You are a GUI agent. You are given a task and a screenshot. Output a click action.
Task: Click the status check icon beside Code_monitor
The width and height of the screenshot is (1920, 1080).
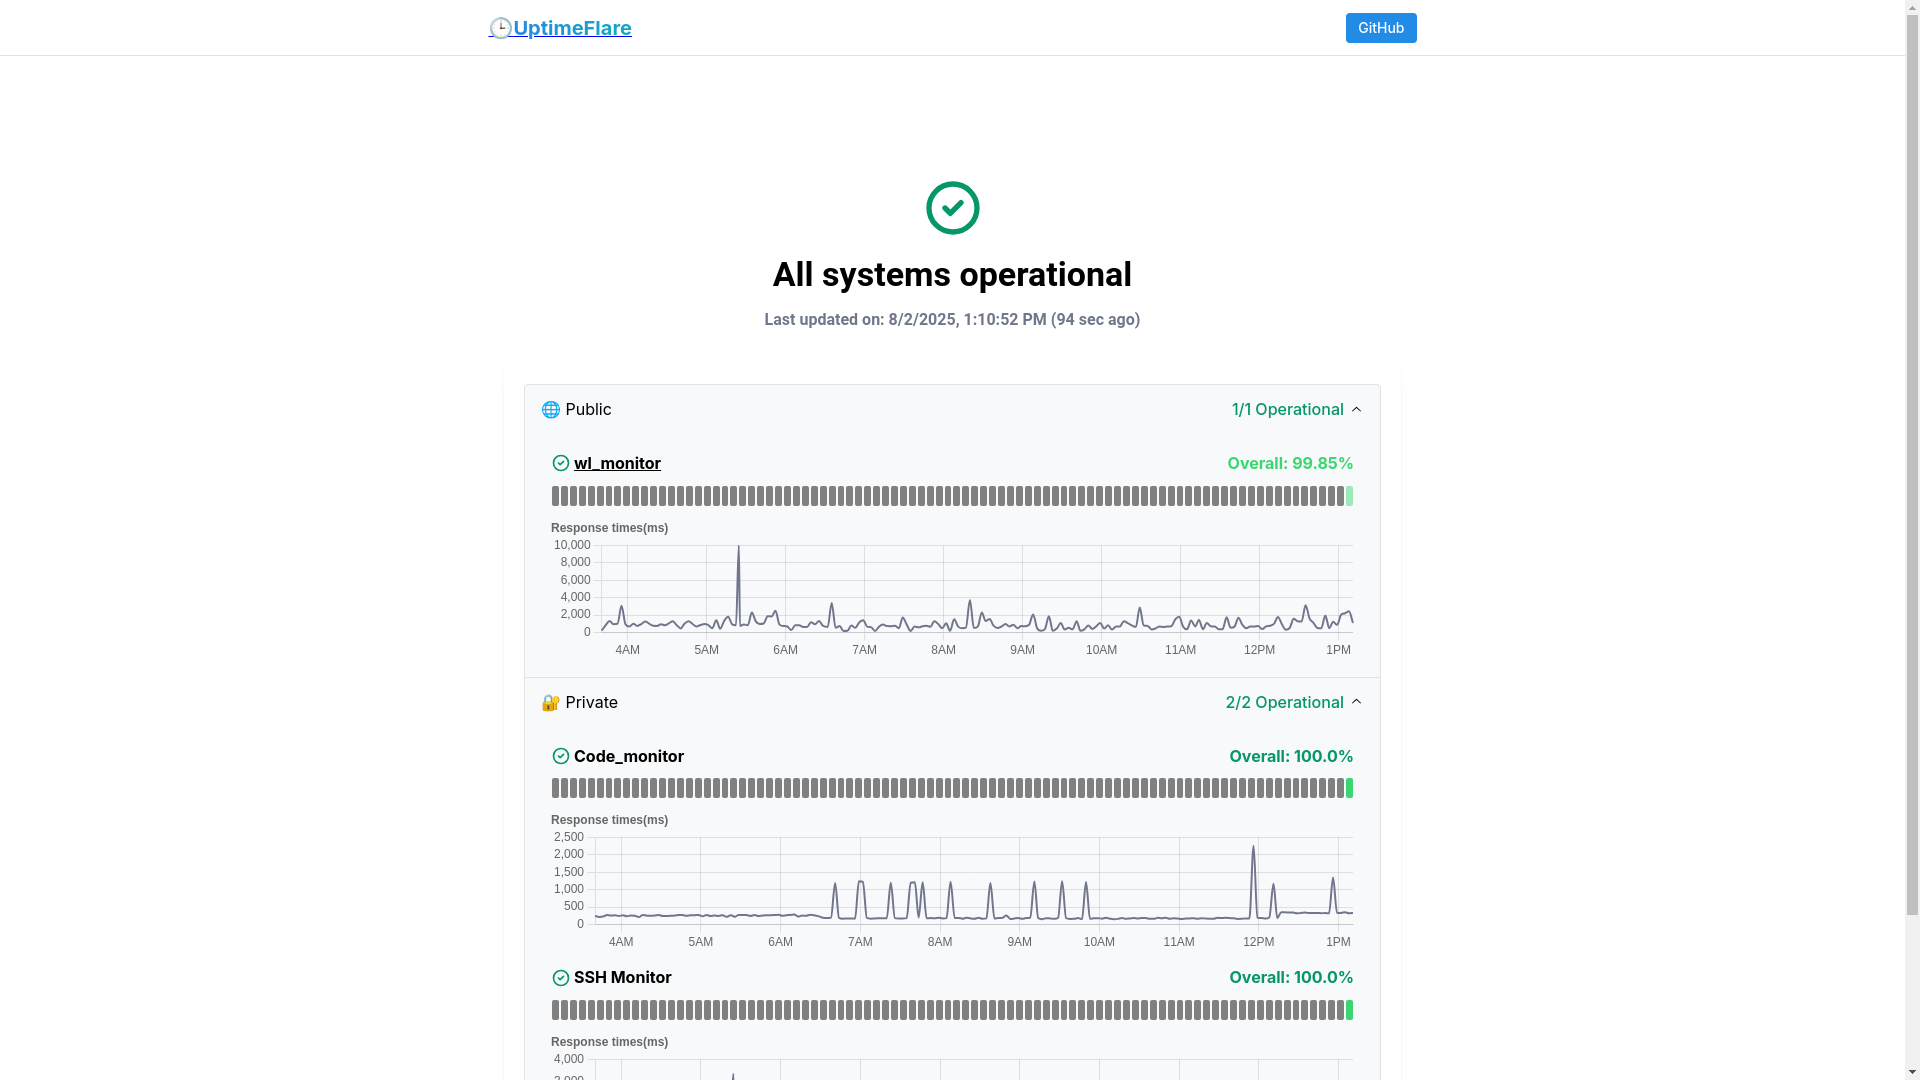pyautogui.click(x=561, y=756)
